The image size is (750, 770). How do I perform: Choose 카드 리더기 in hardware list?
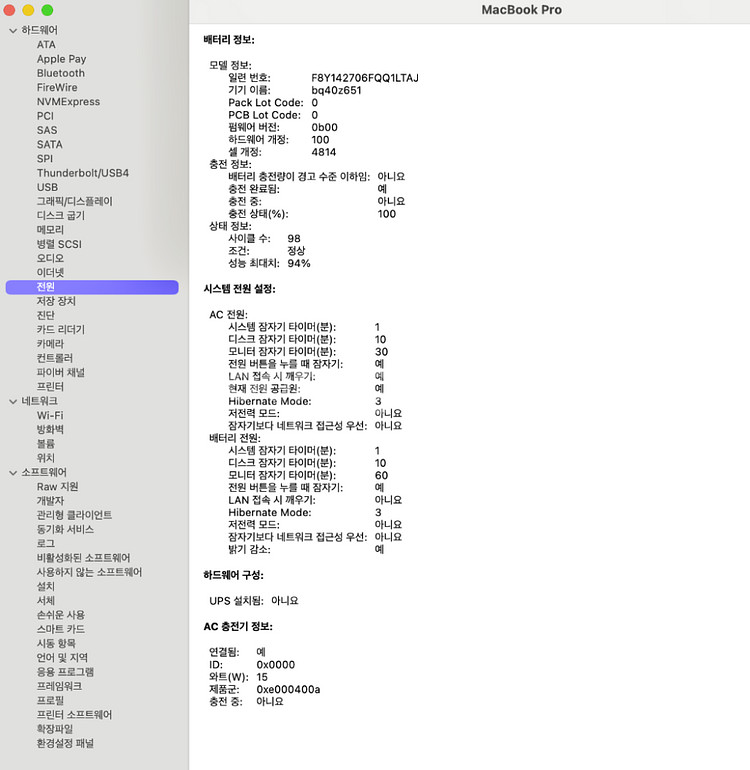click(x=61, y=330)
